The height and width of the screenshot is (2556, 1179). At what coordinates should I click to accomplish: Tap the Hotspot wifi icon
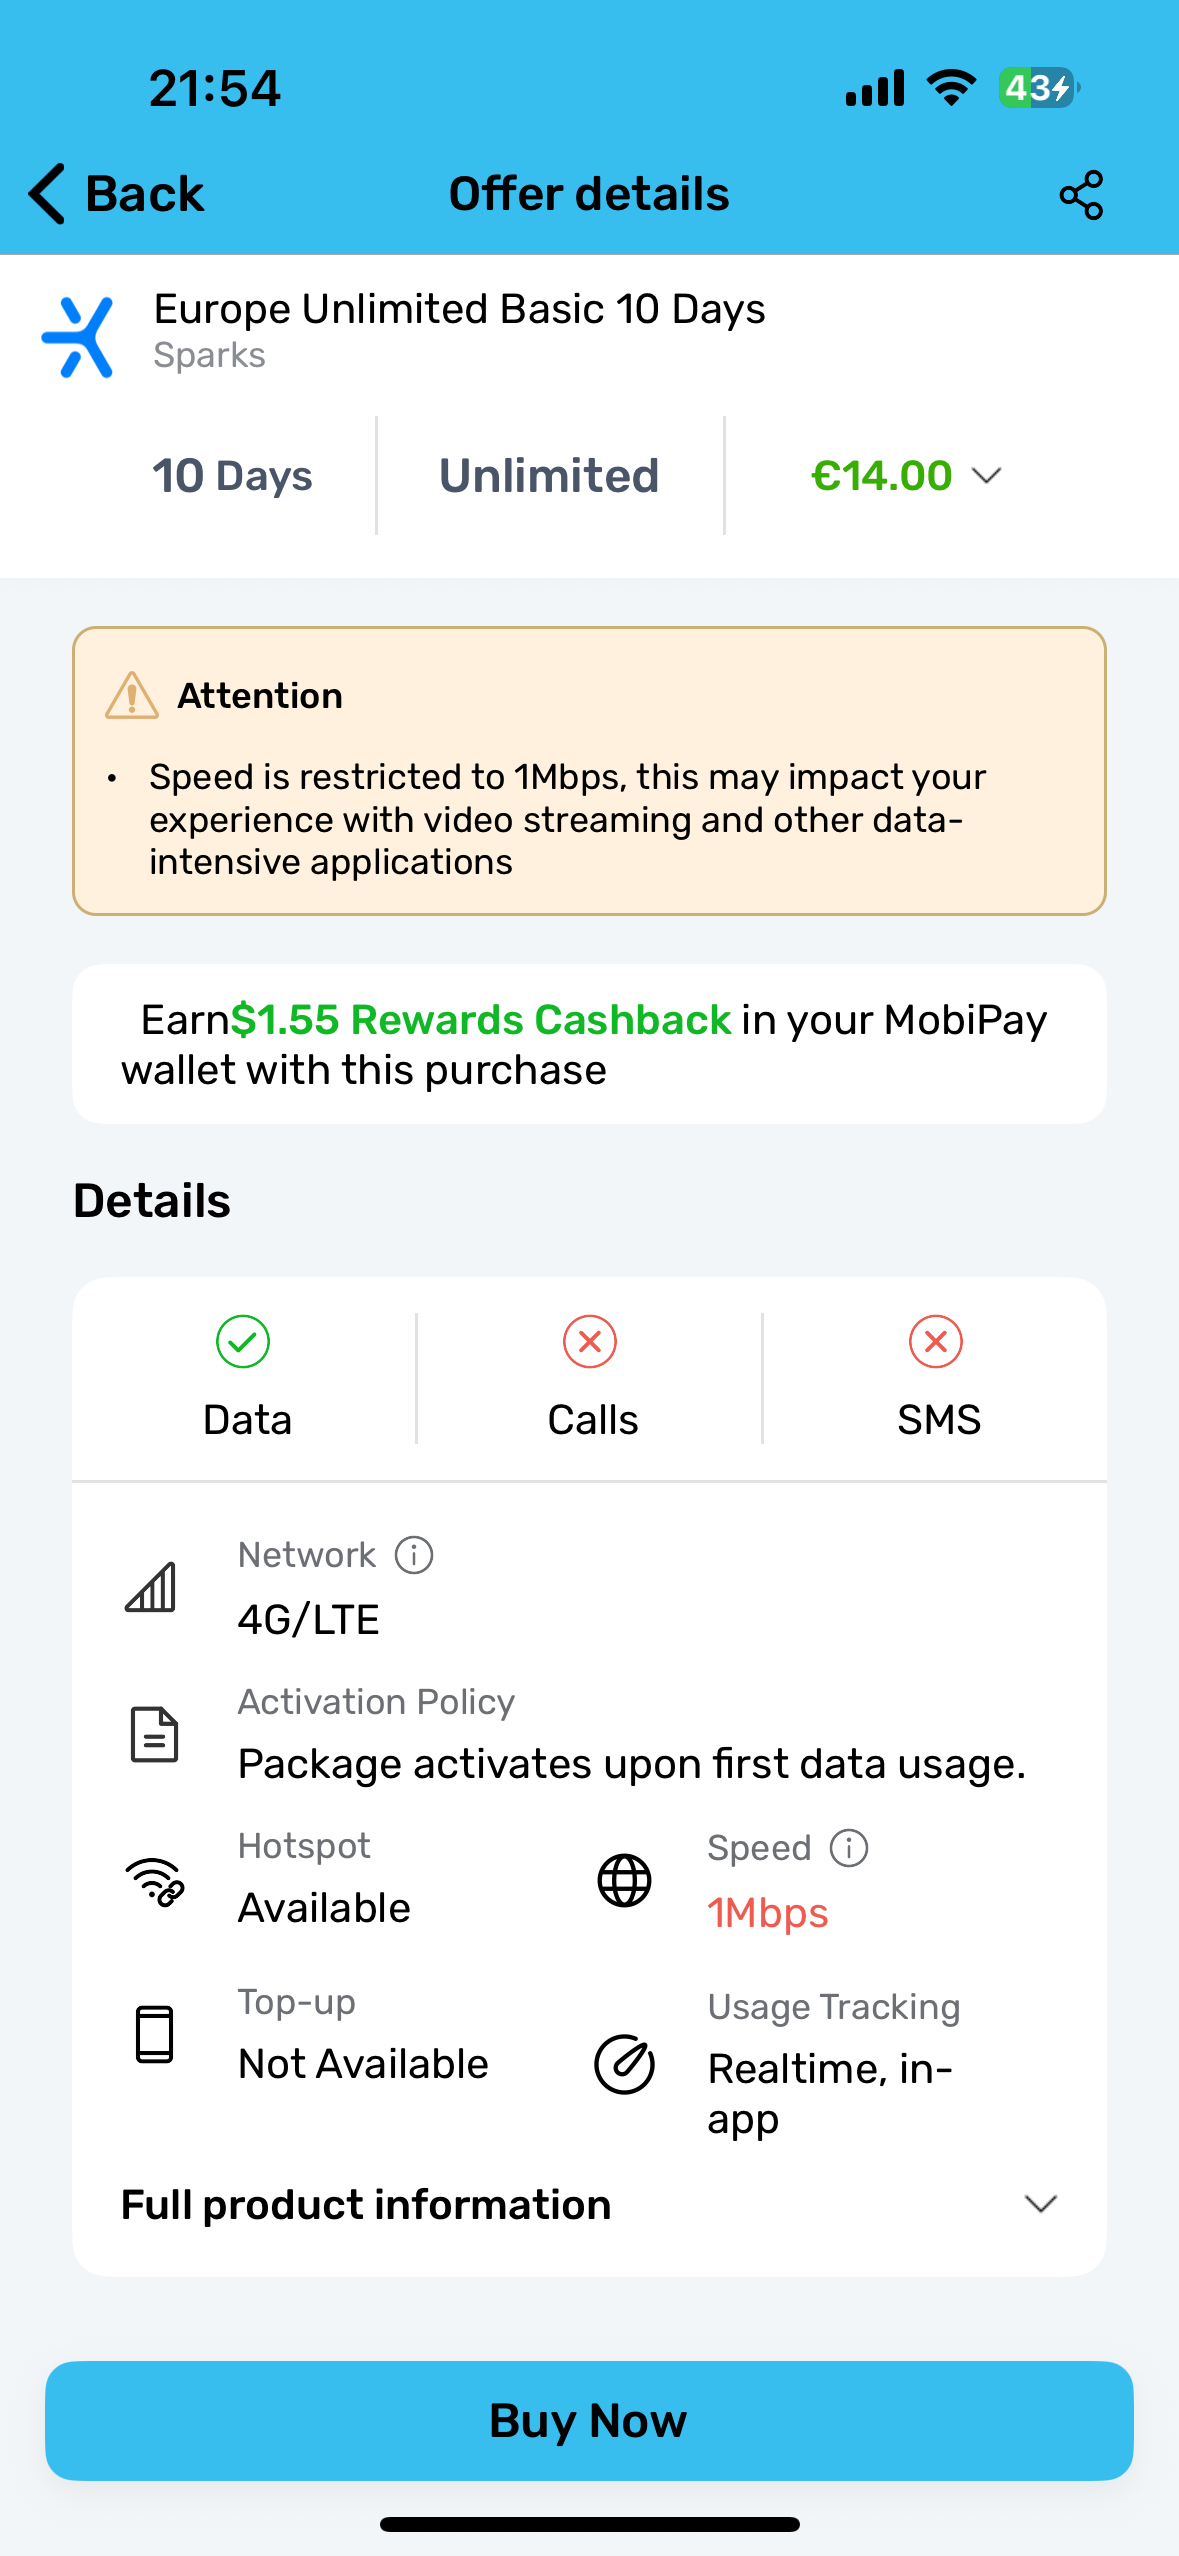154,1881
